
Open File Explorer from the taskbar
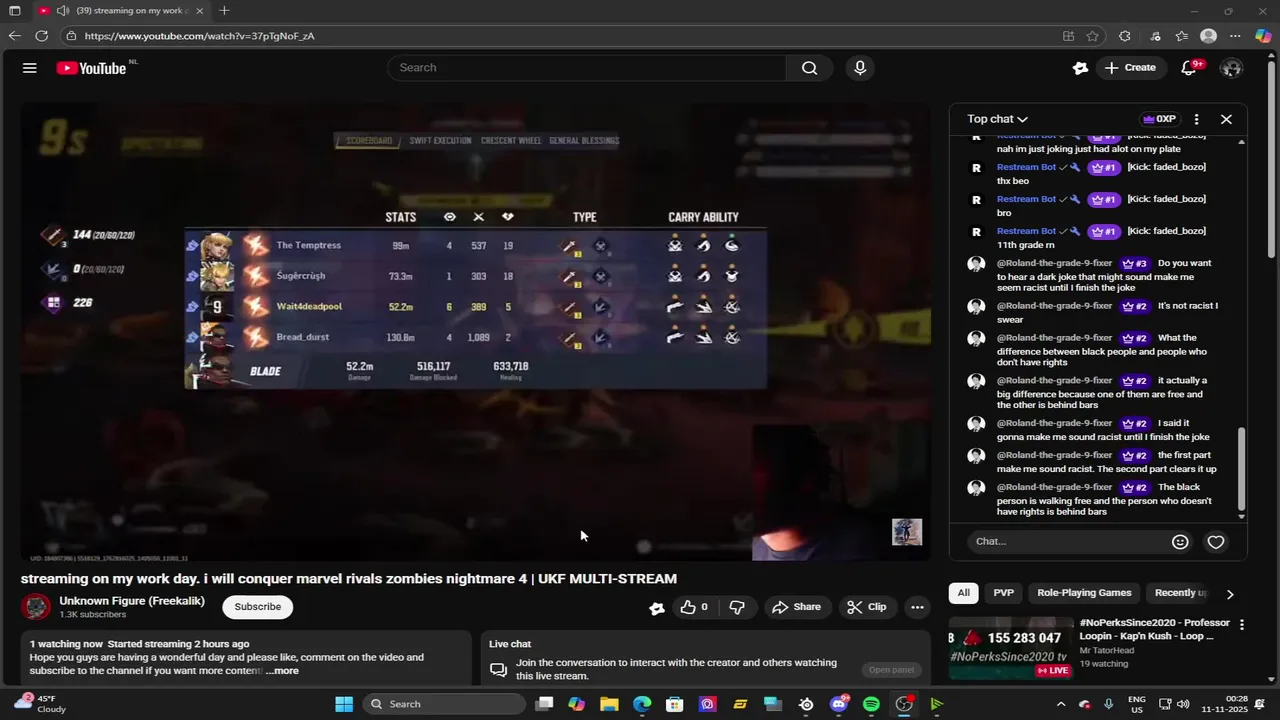[x=609, y=704]
